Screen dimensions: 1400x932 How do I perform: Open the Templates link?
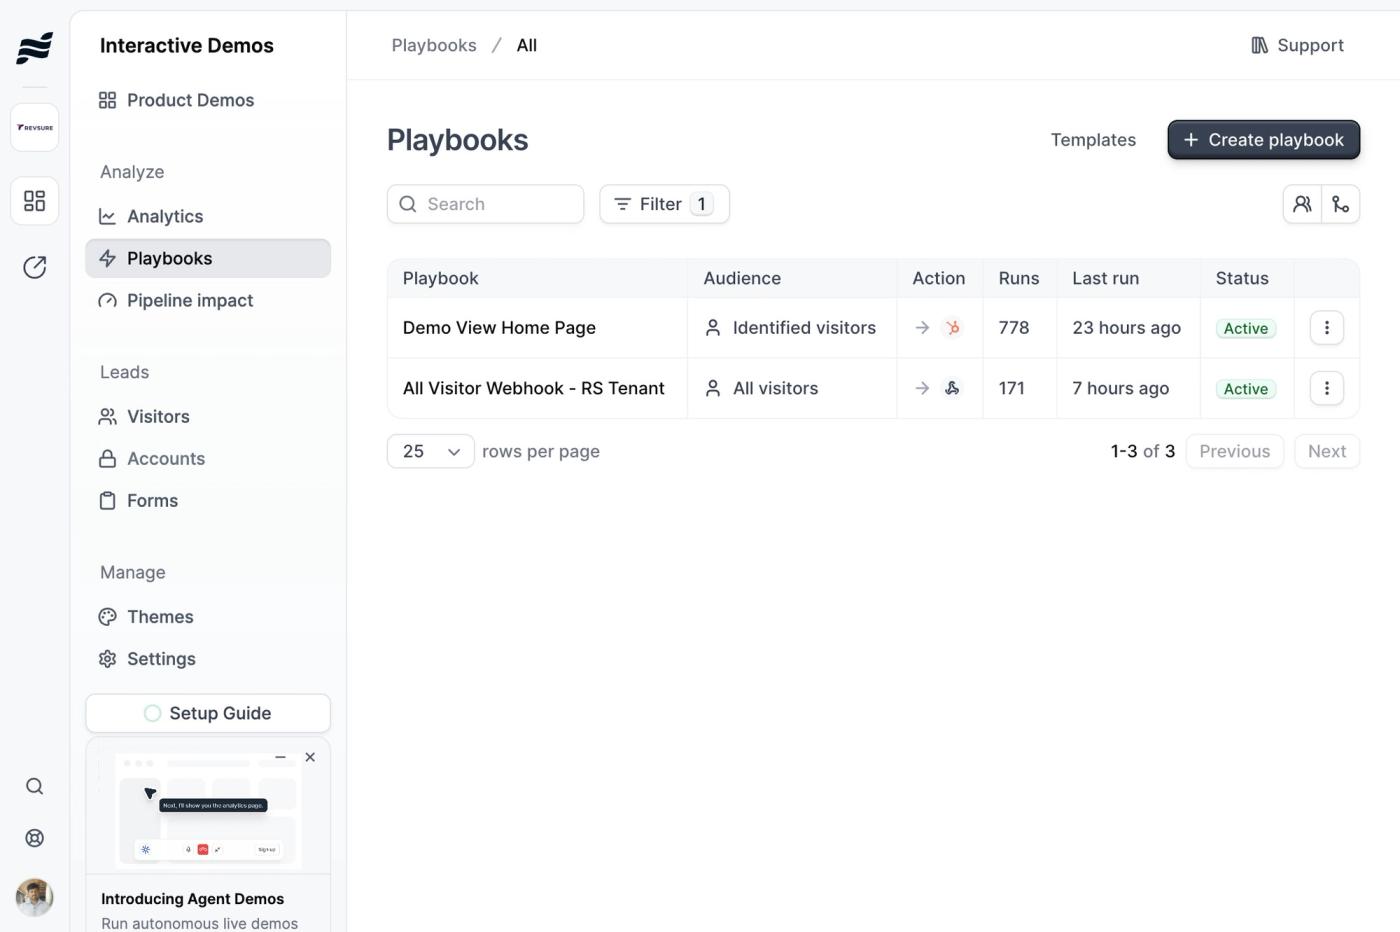1093,140
